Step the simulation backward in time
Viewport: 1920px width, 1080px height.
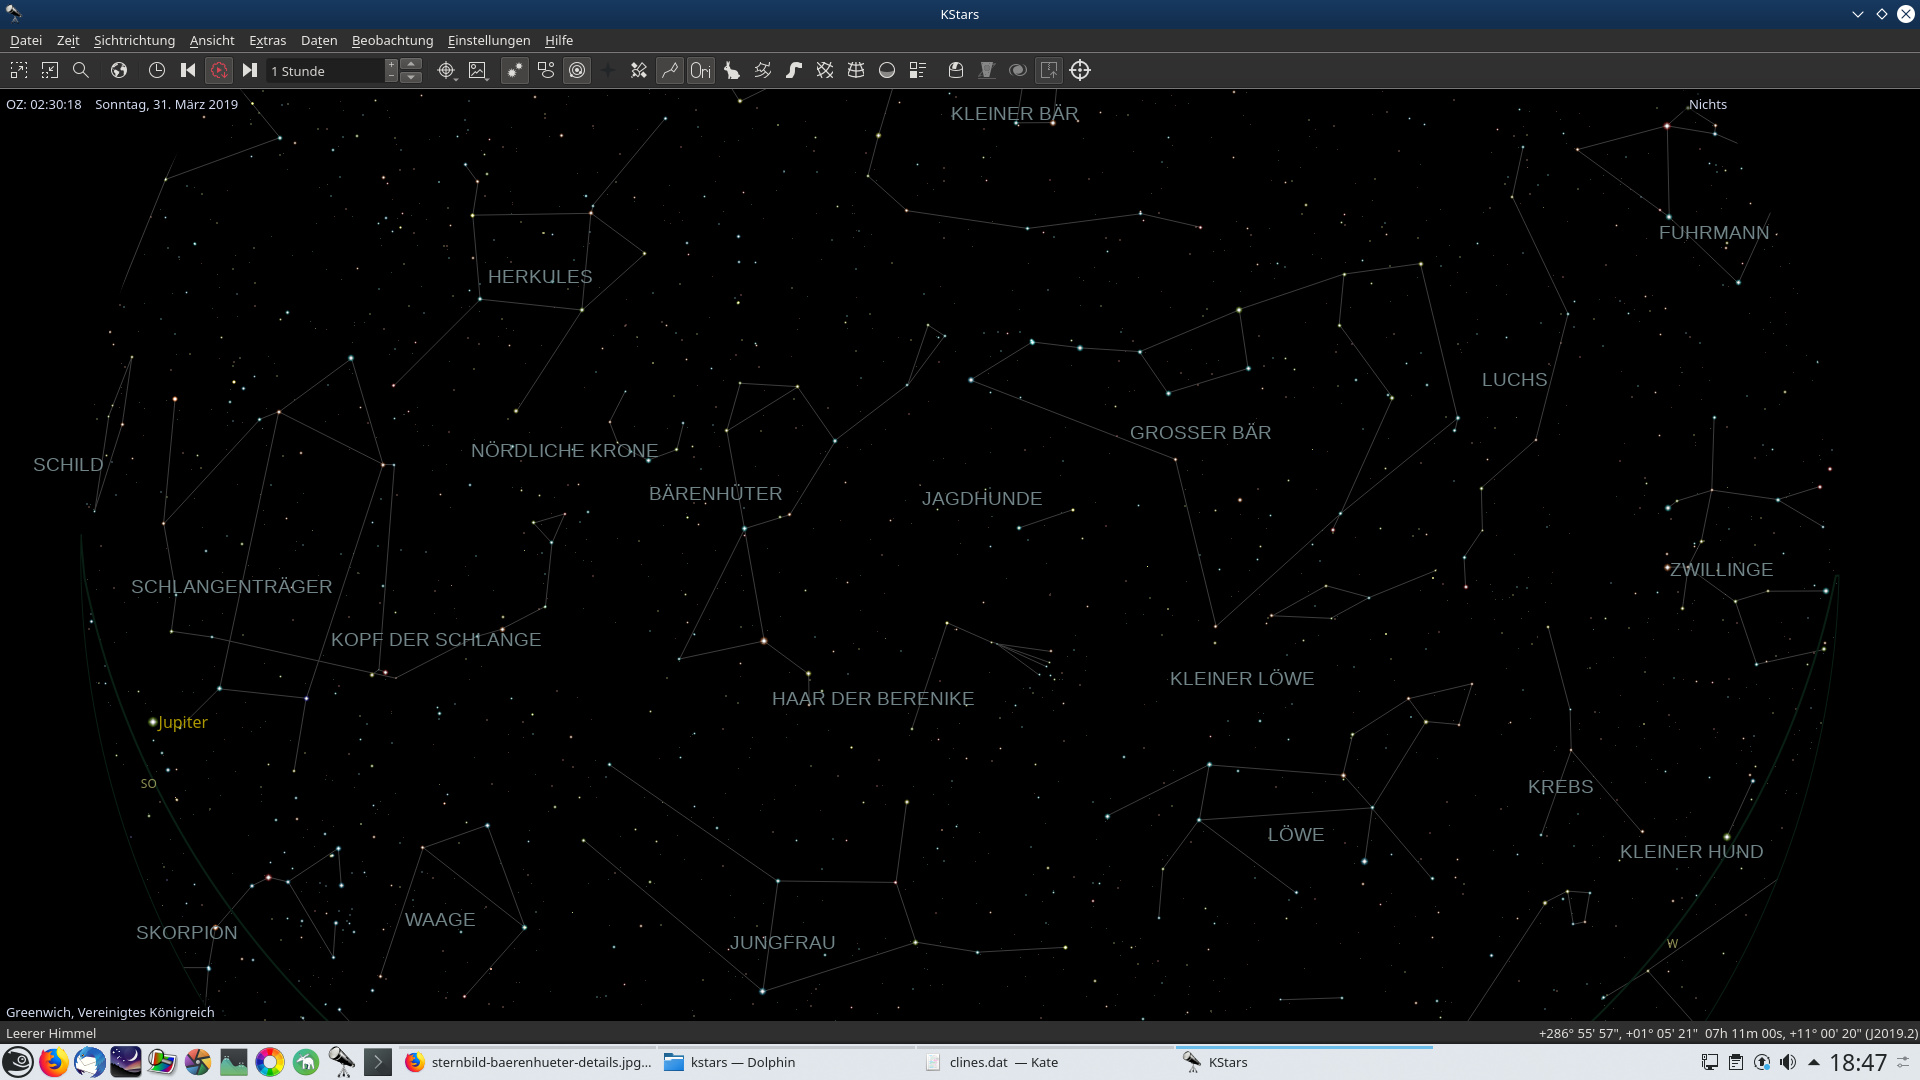point(188,70)
